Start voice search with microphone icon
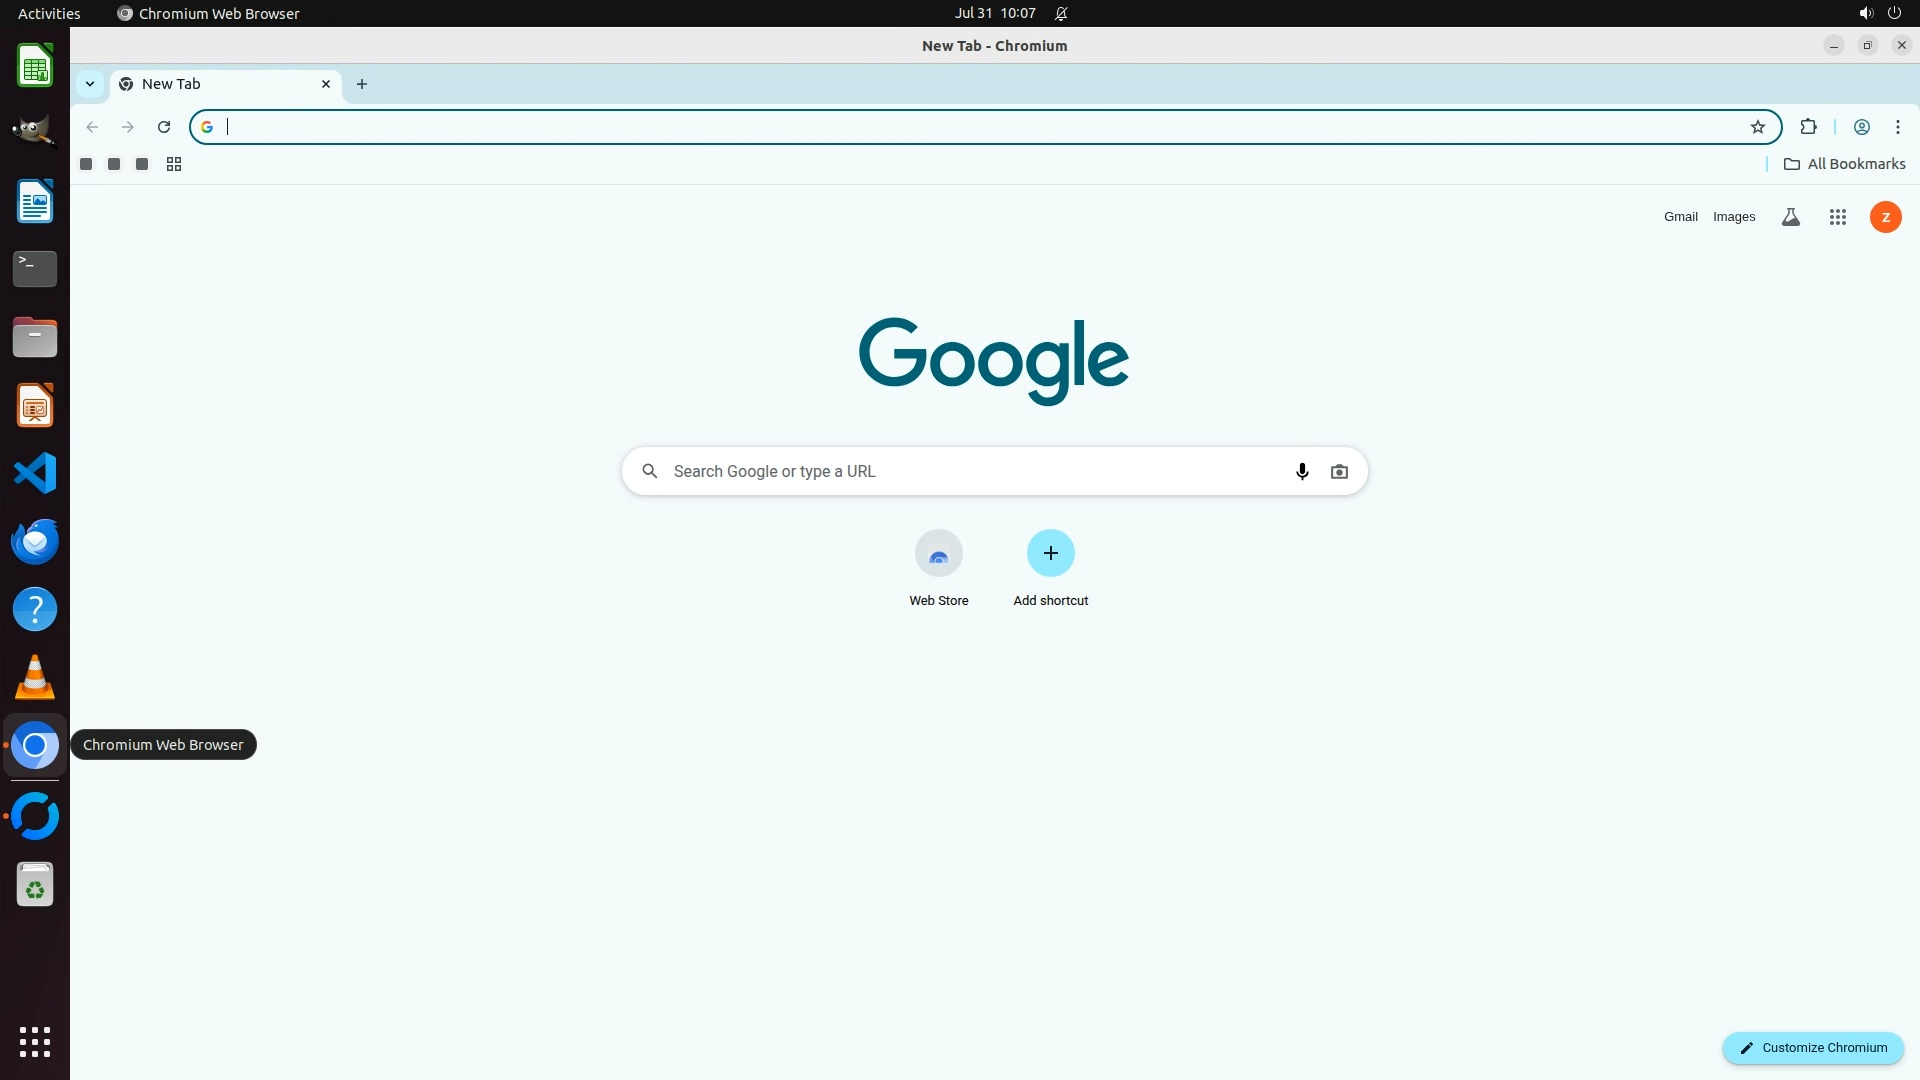This screenshot has height=1080, width=1920. click(1302, 471)
